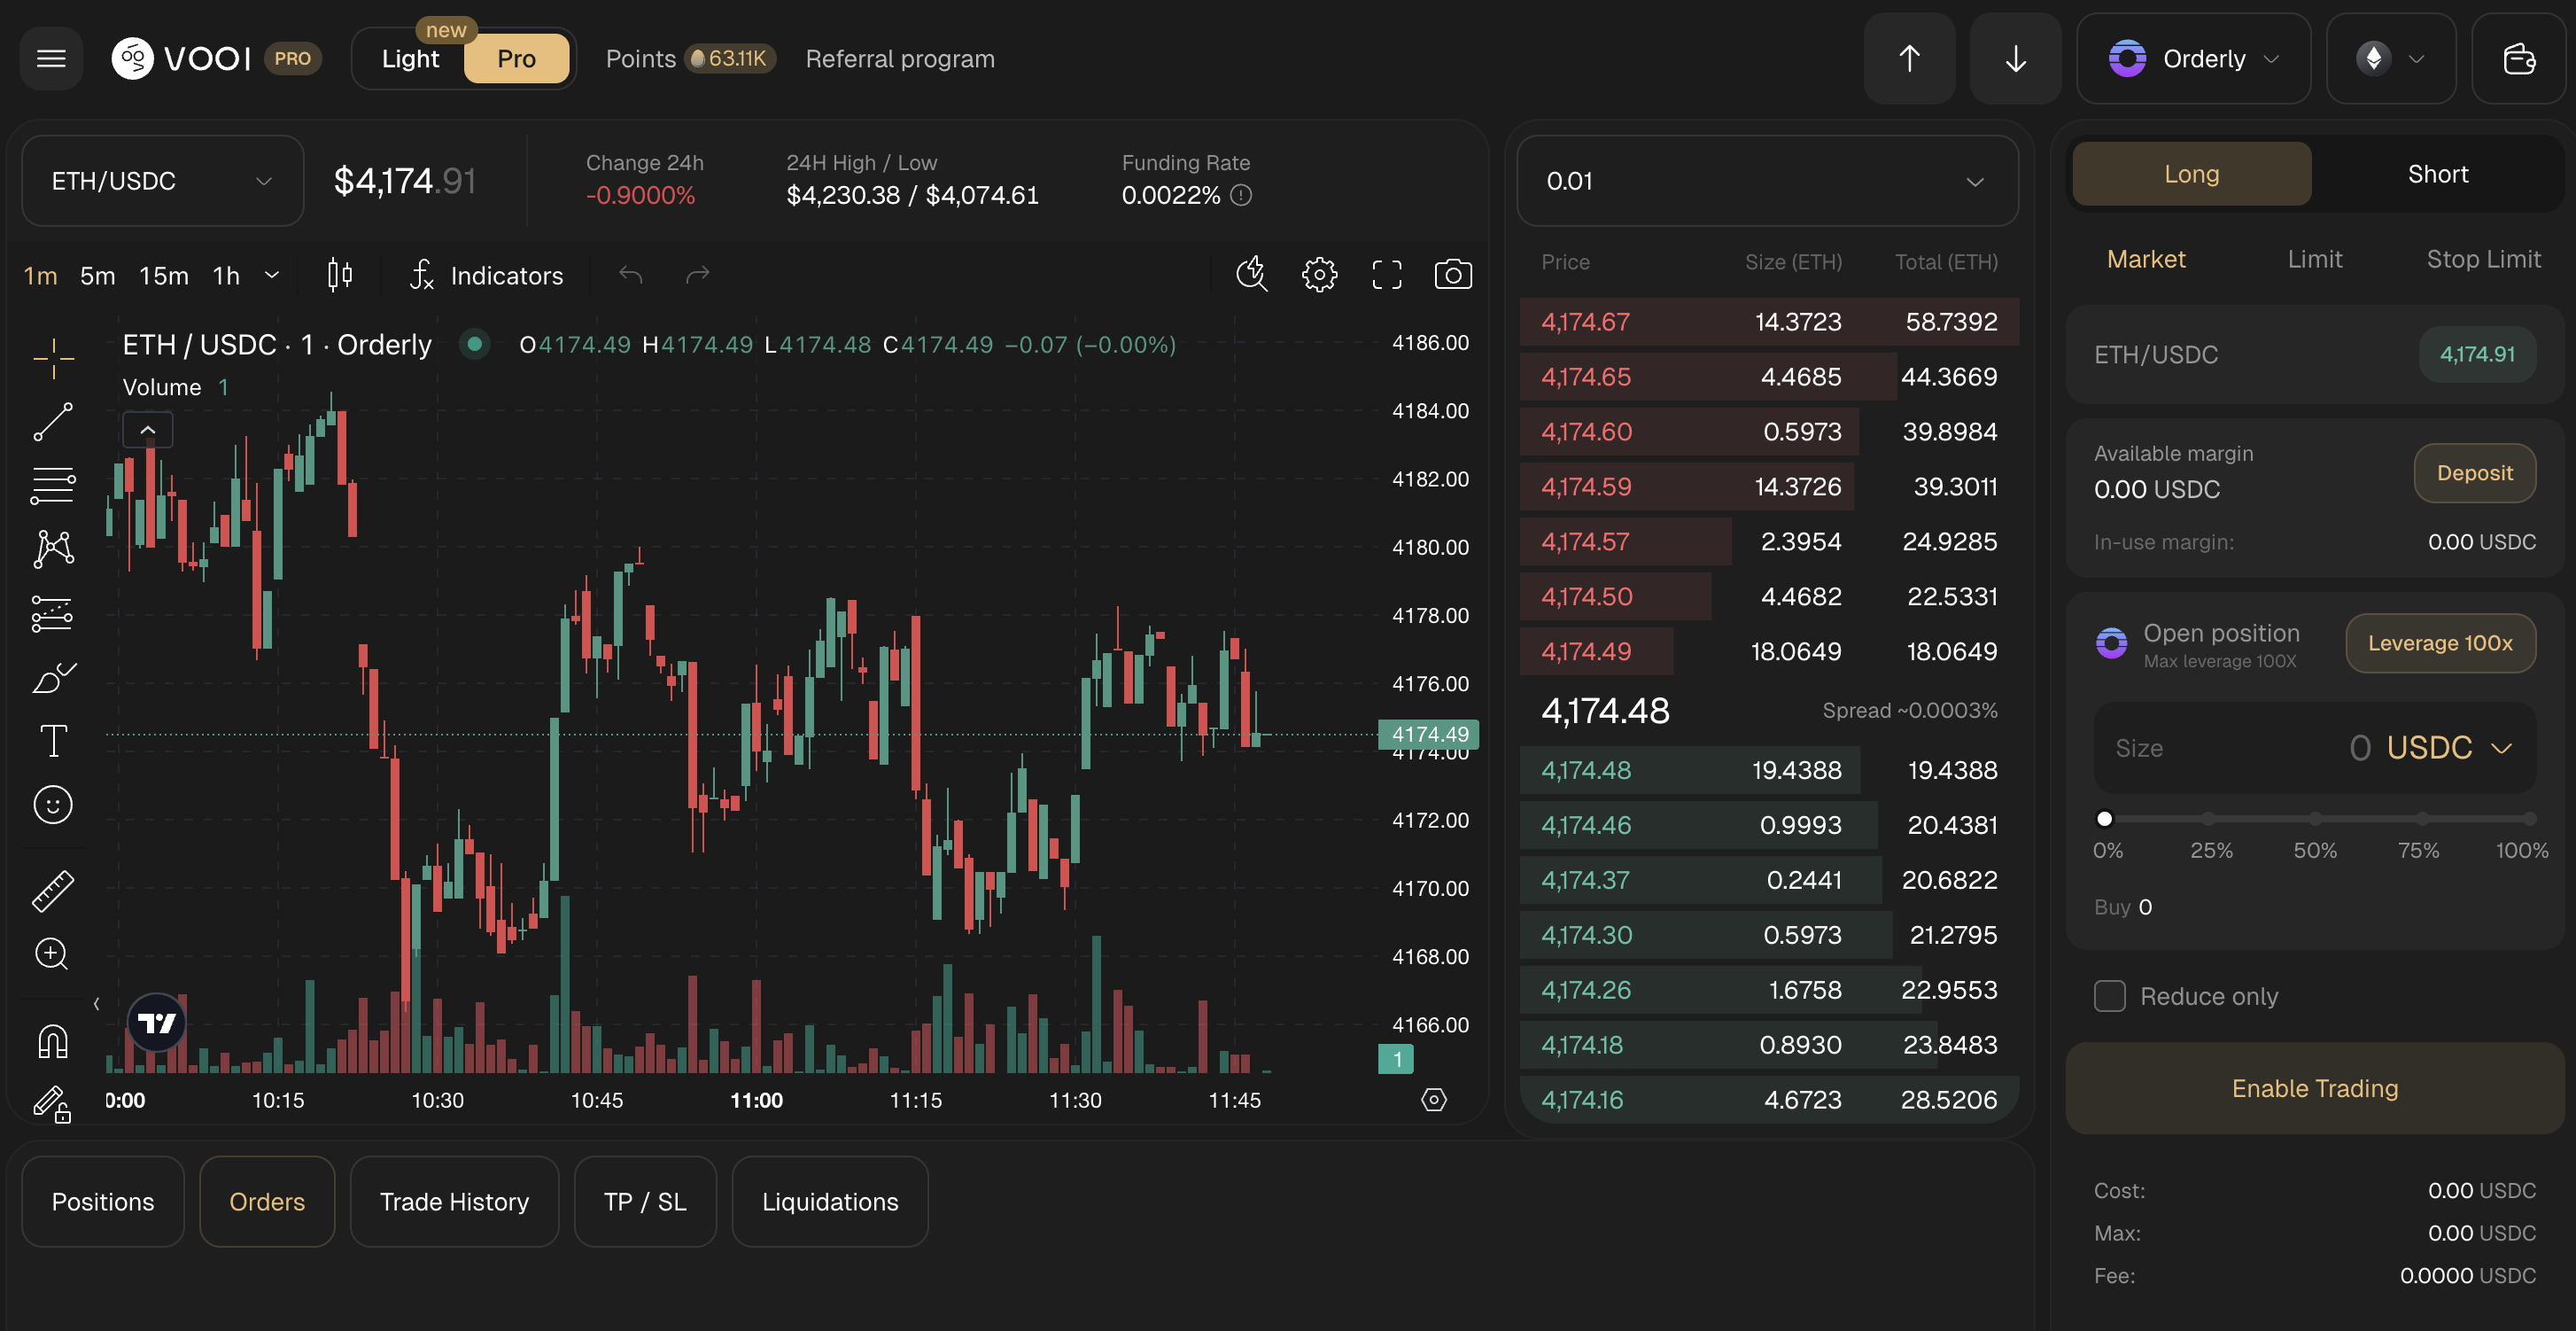The image size is (2576, 1331).
Task: Select the ruler measure tool
Action: 53,890
